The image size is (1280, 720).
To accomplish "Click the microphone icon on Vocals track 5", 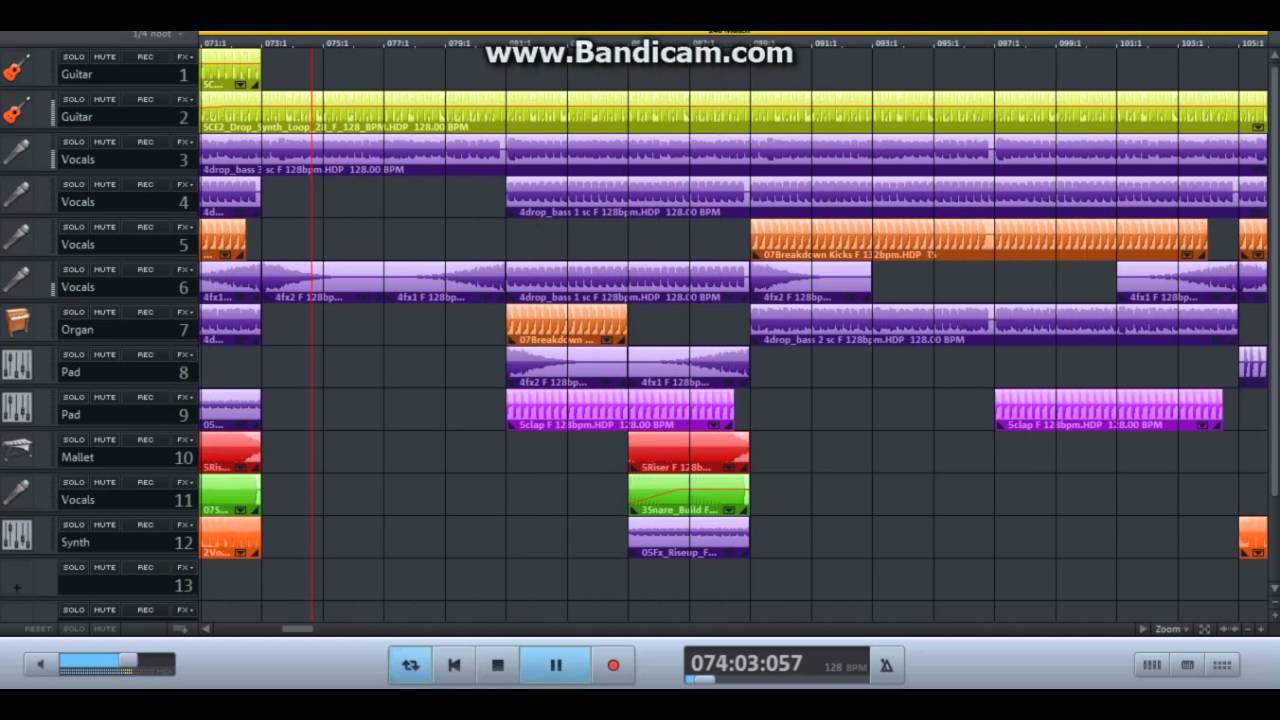I will (x=16, y=237).
